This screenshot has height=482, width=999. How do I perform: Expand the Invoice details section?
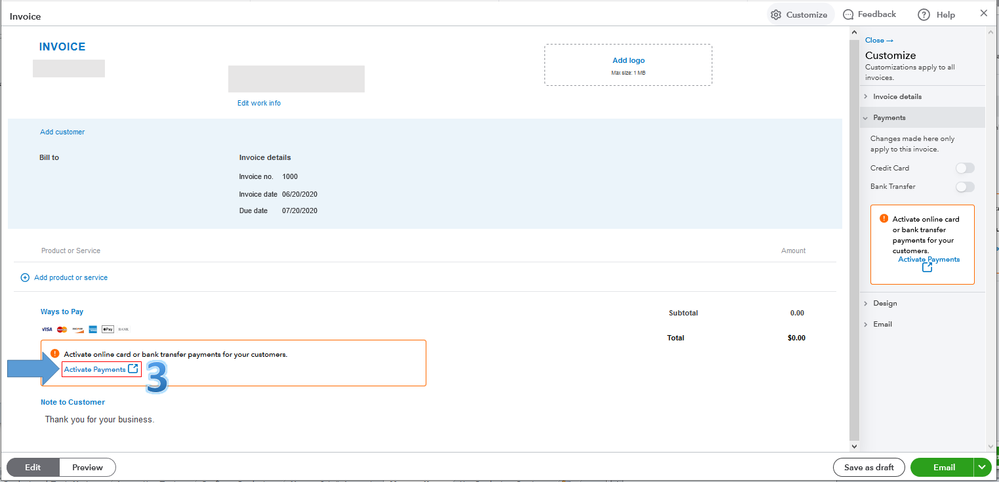[897, 97]
